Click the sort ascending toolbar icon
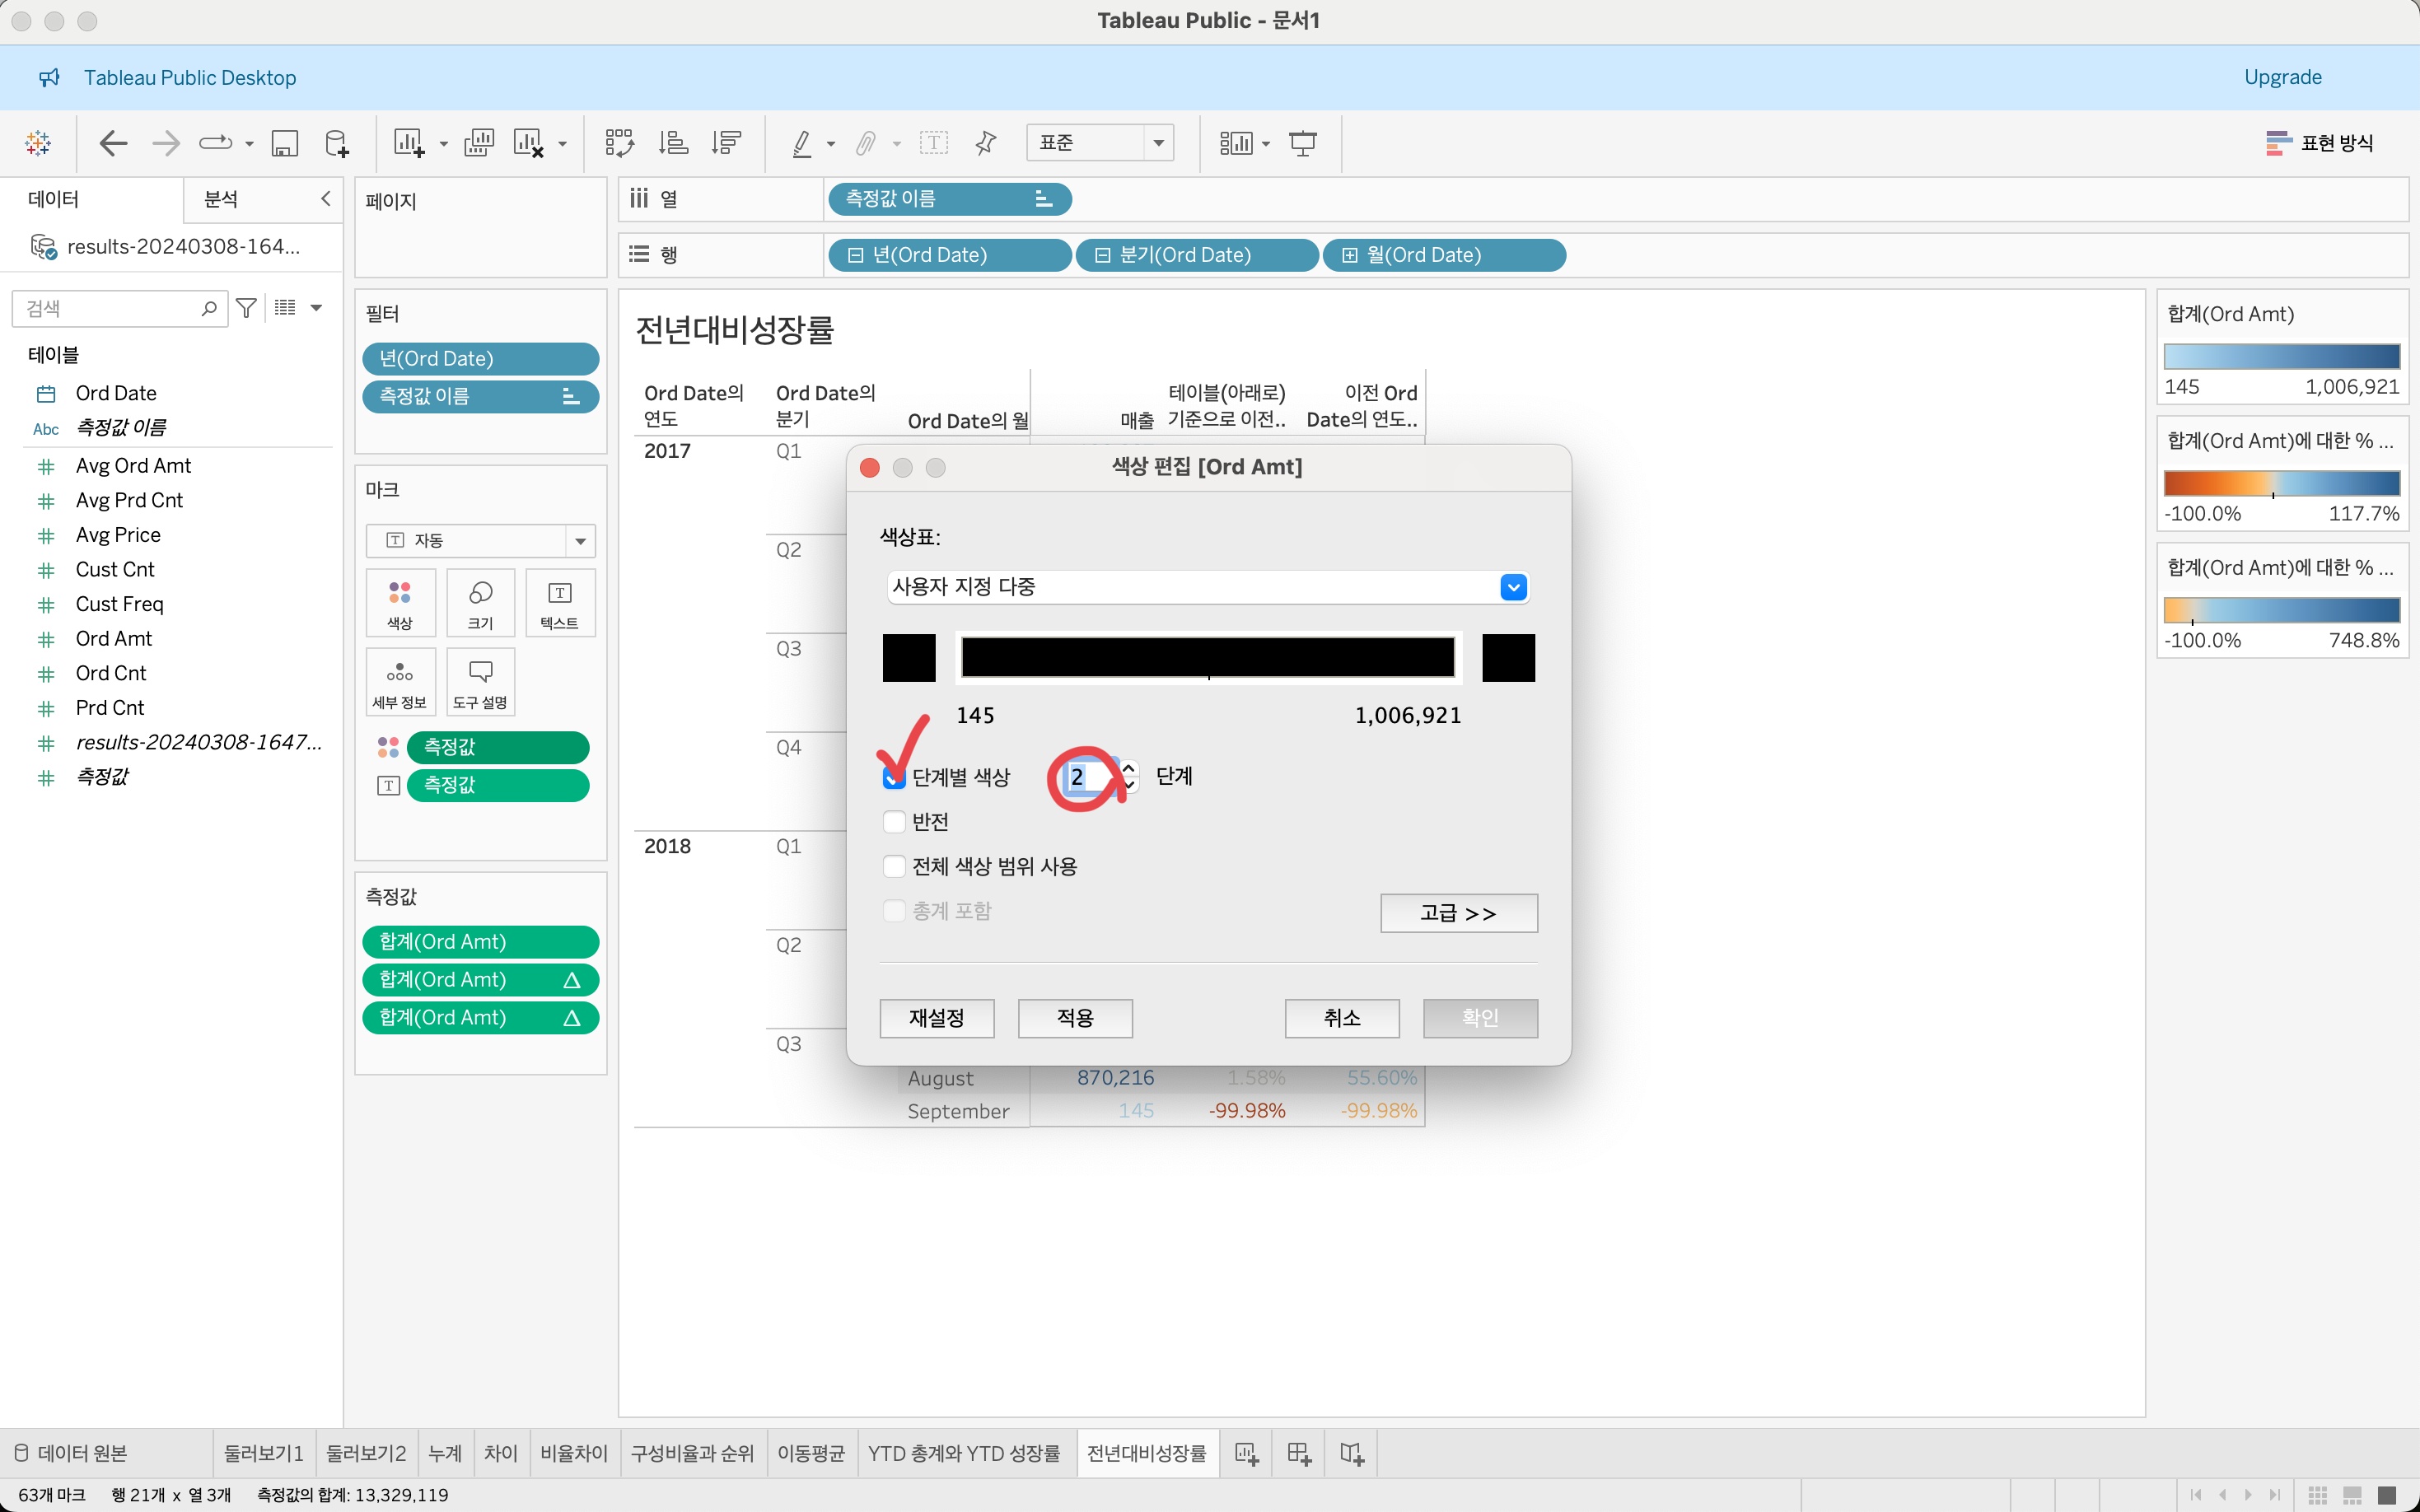Image resolution: width=2420 pixels, height=1512 pixels. (673, 143)
